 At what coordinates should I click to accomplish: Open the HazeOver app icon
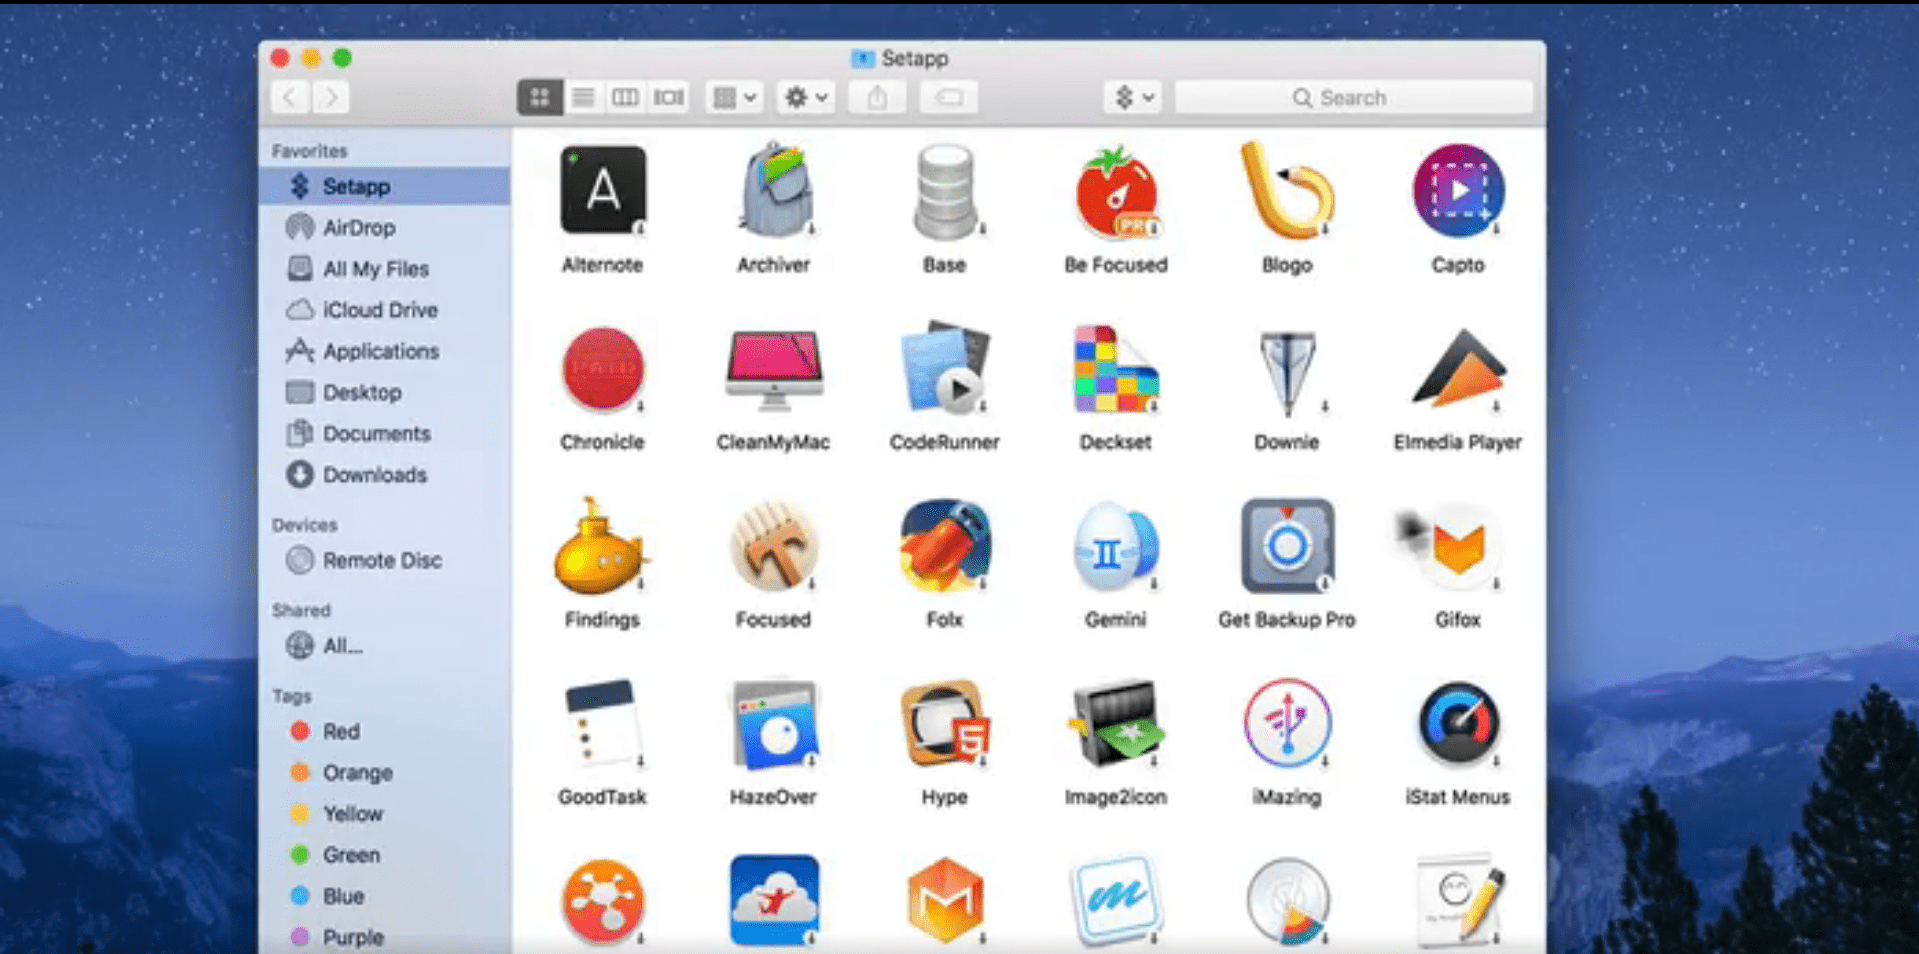(774, 724)
